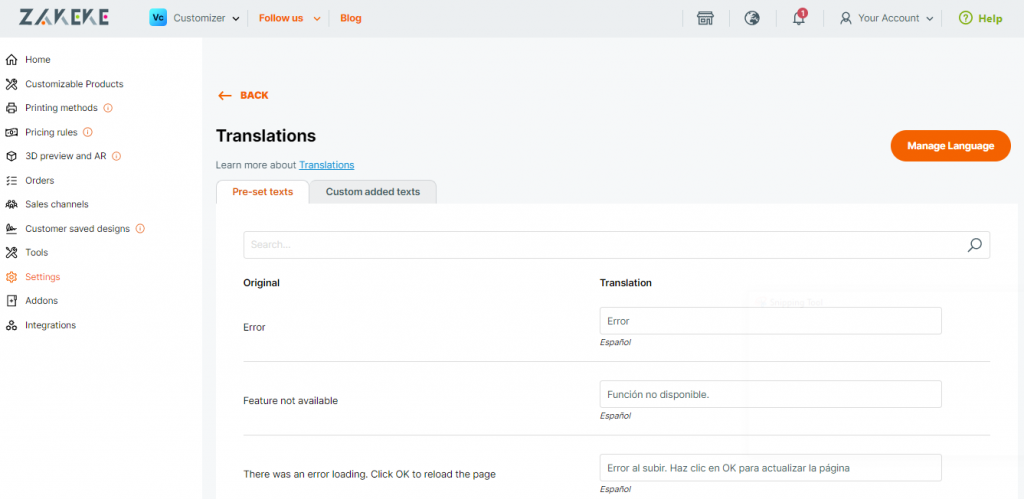
Task: Click the Search translations field
Action: [616, 245]
